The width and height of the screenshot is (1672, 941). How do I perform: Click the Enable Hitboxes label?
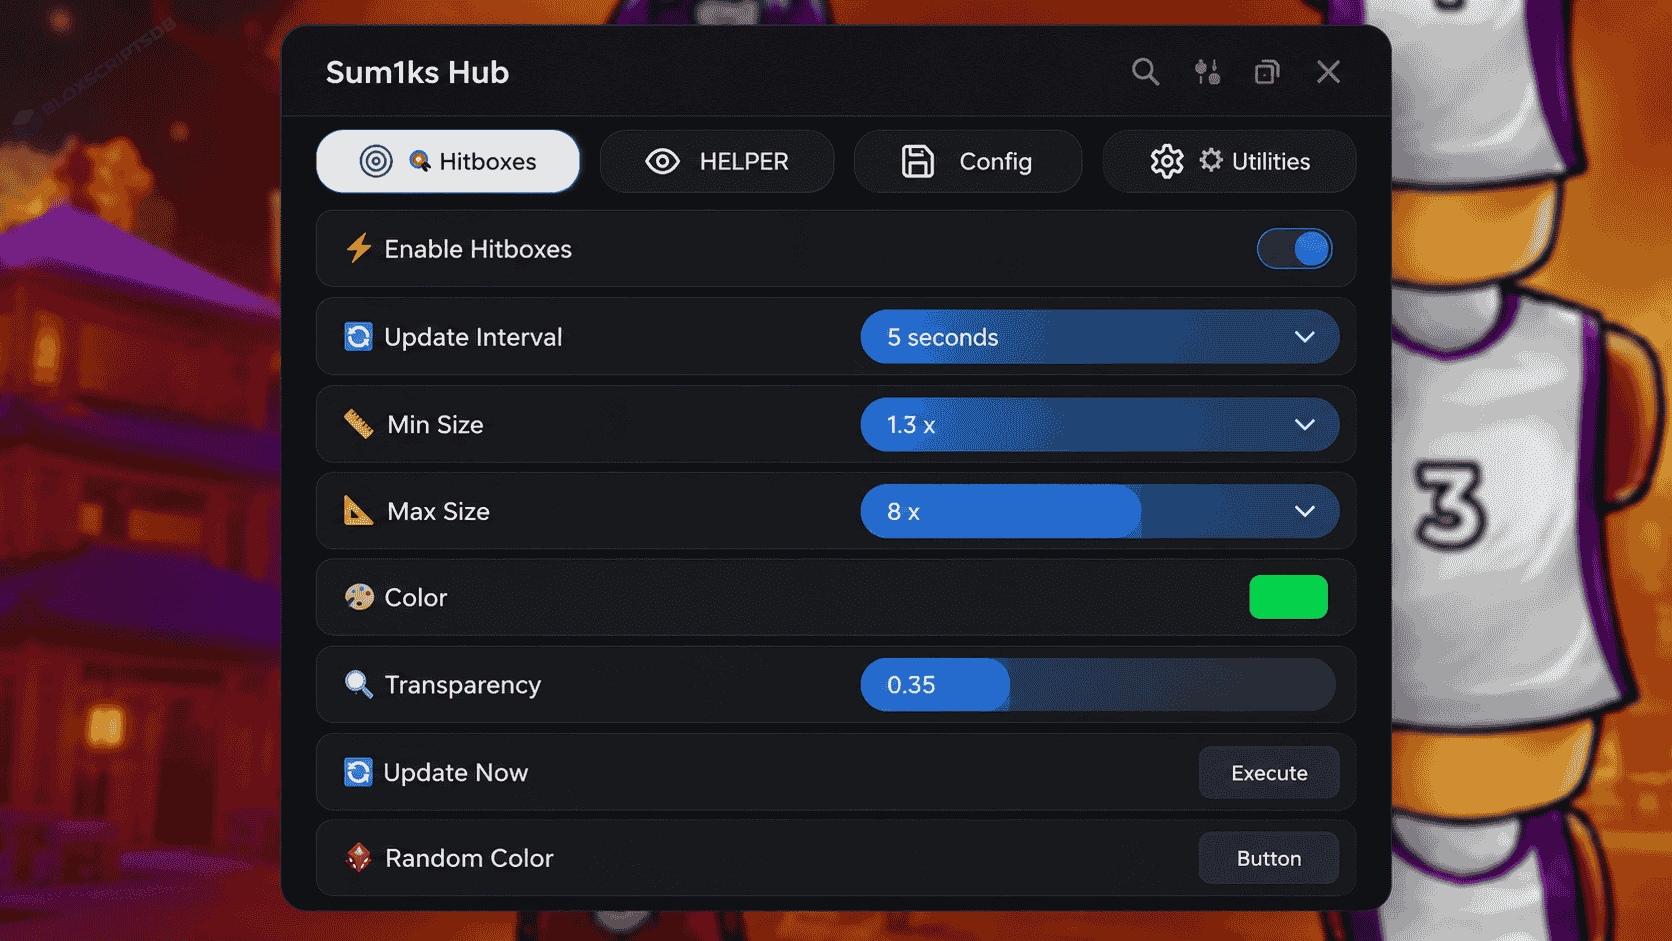tap(478, 249)
